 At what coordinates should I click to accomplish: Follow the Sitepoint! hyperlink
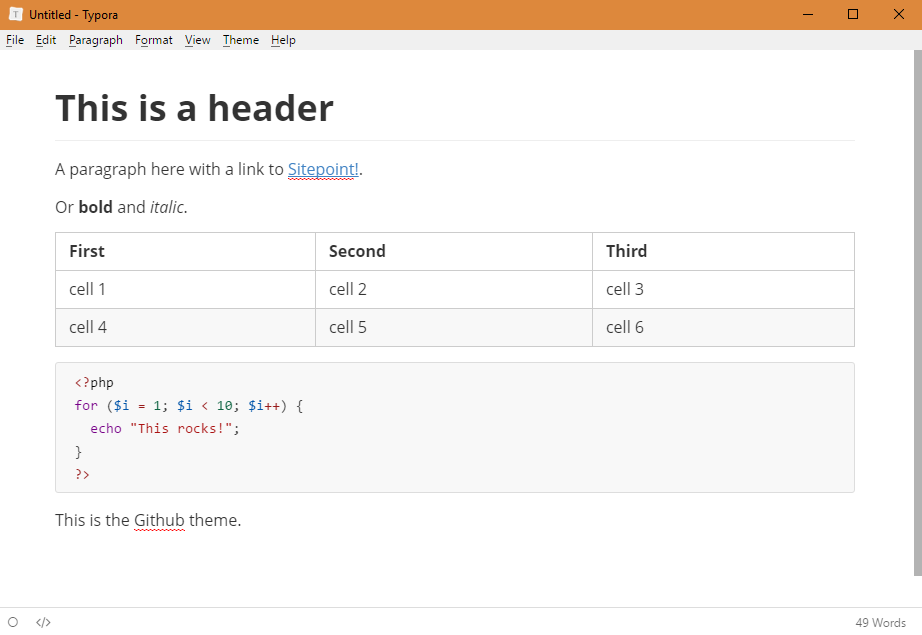[x=323, y=169]
